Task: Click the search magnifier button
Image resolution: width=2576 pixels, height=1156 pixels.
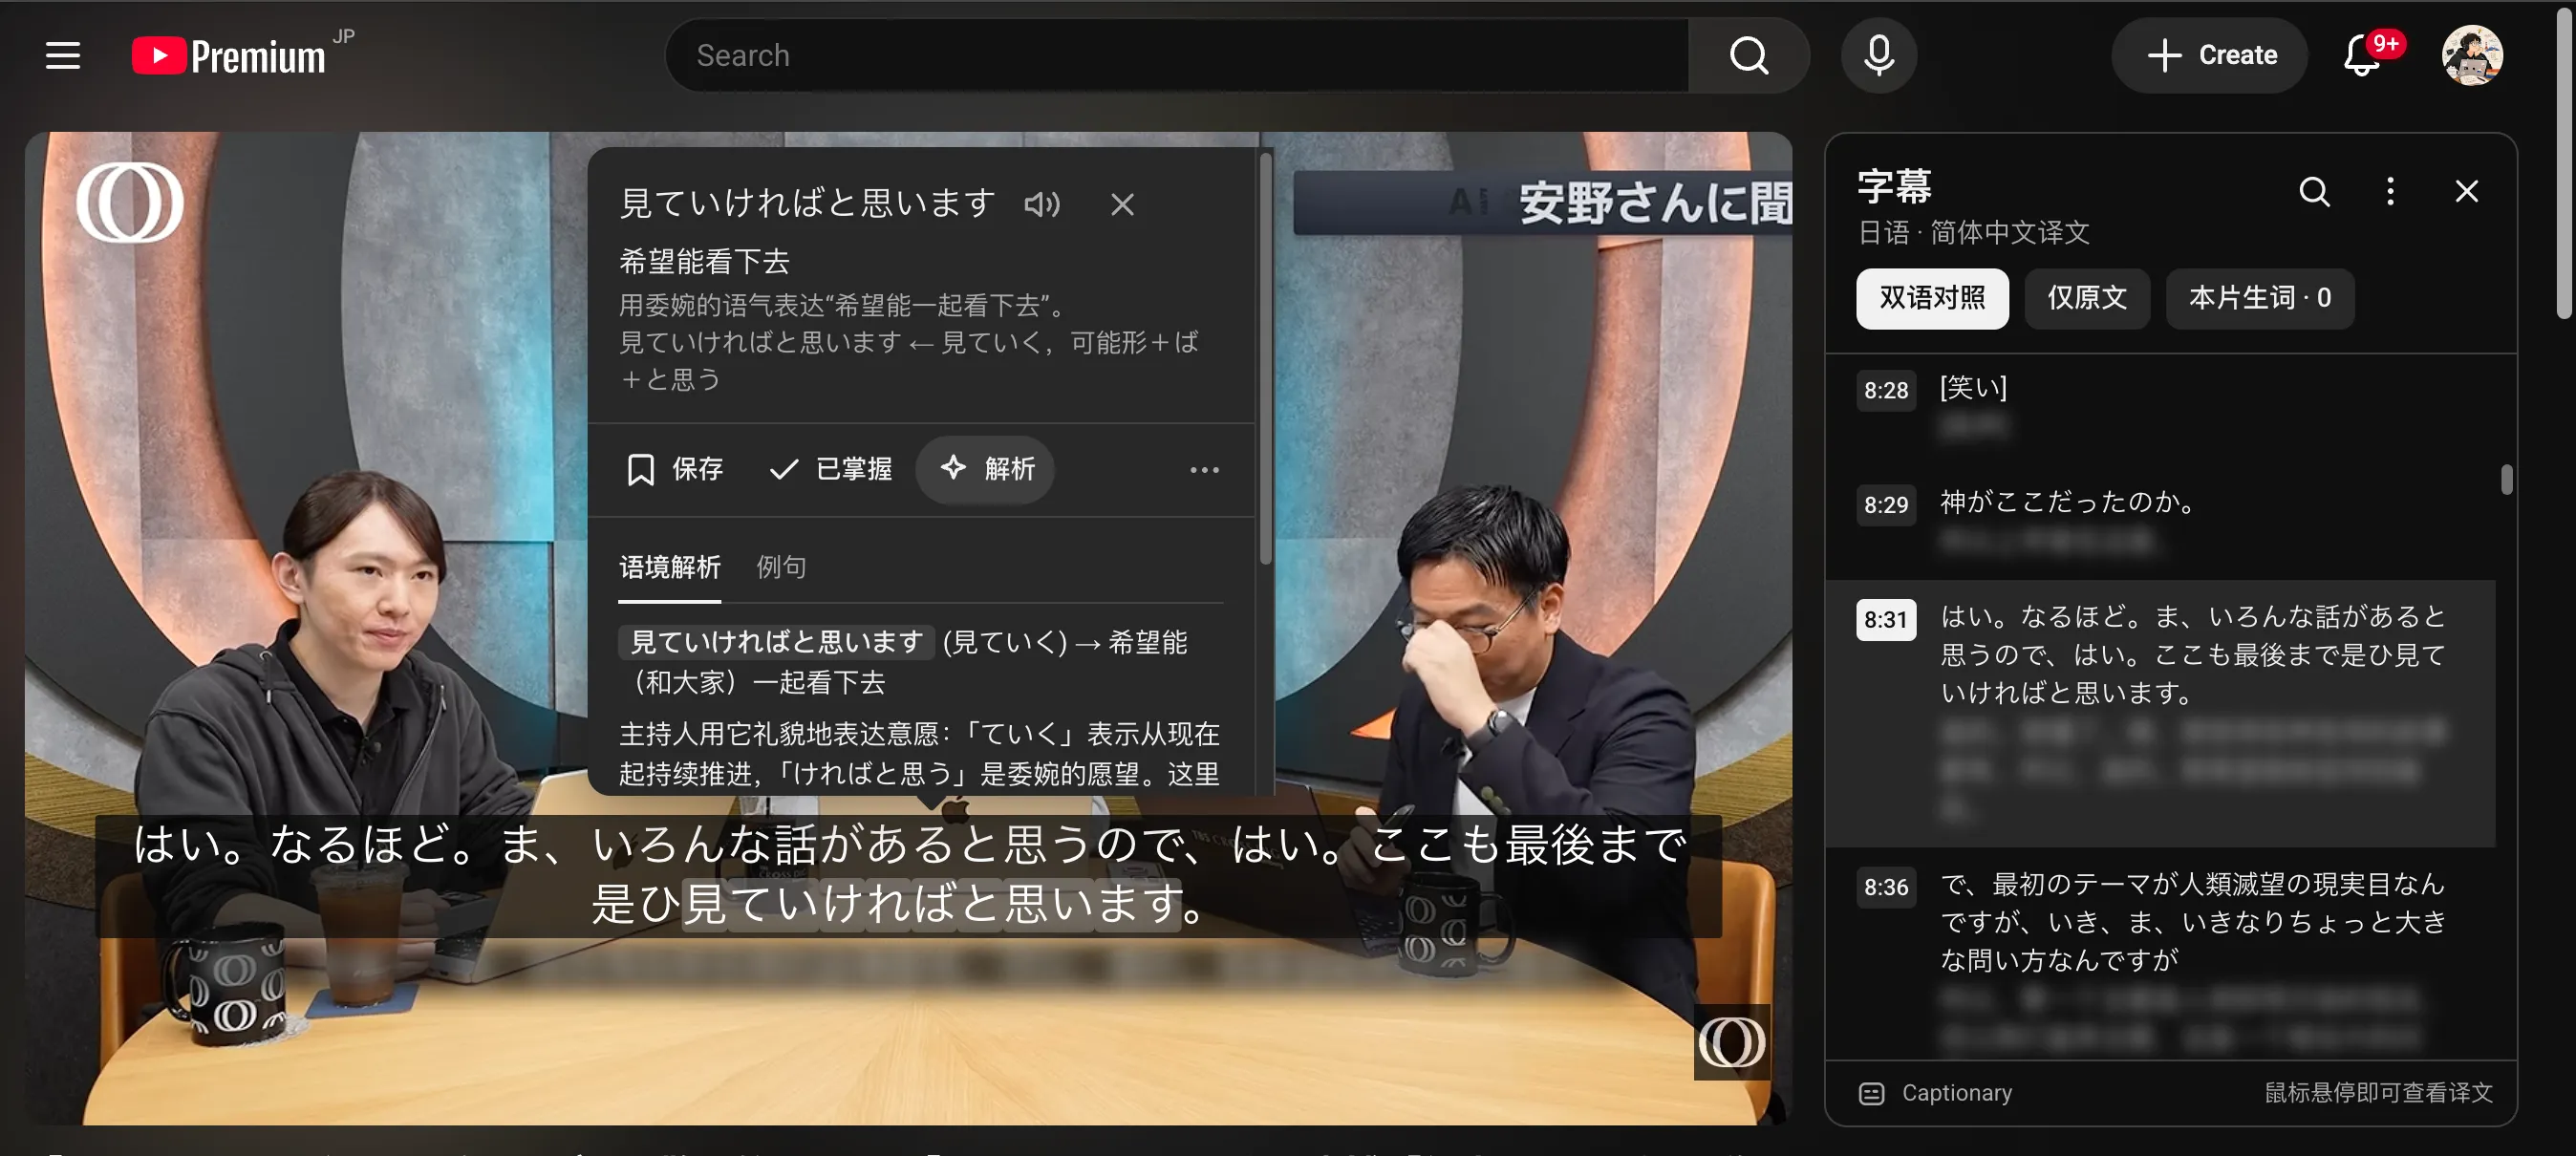Action: (1749, 55)
